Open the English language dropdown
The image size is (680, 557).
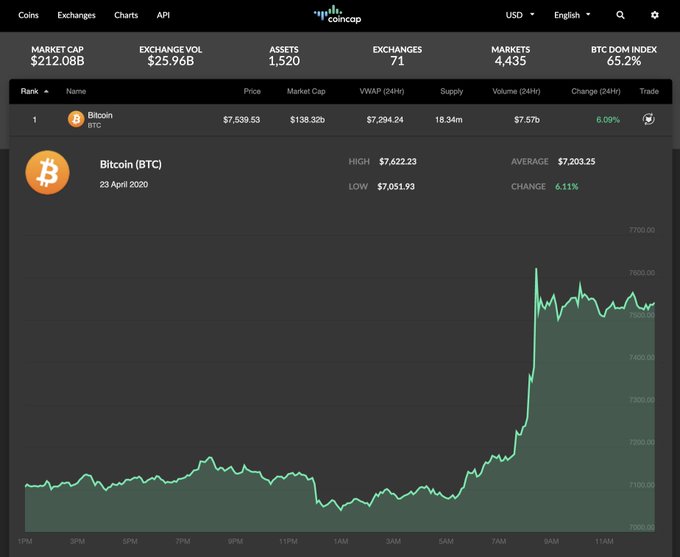572,15
